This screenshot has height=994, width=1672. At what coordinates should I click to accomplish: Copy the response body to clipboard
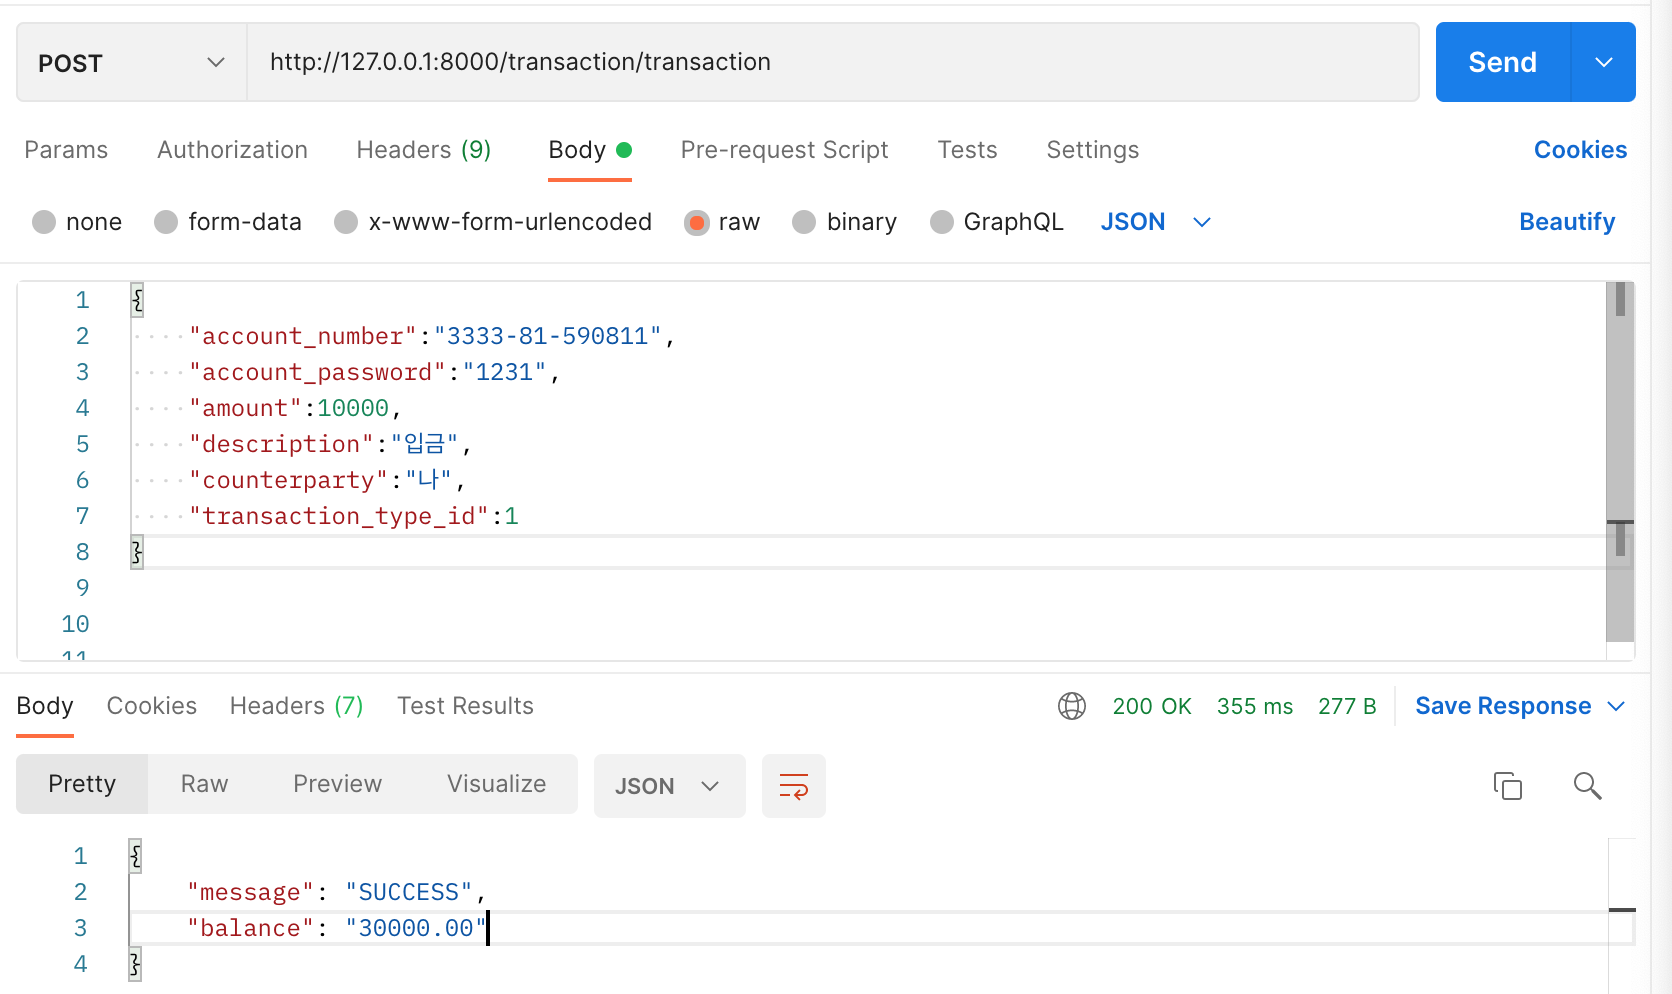click(x=1508, y=786)
